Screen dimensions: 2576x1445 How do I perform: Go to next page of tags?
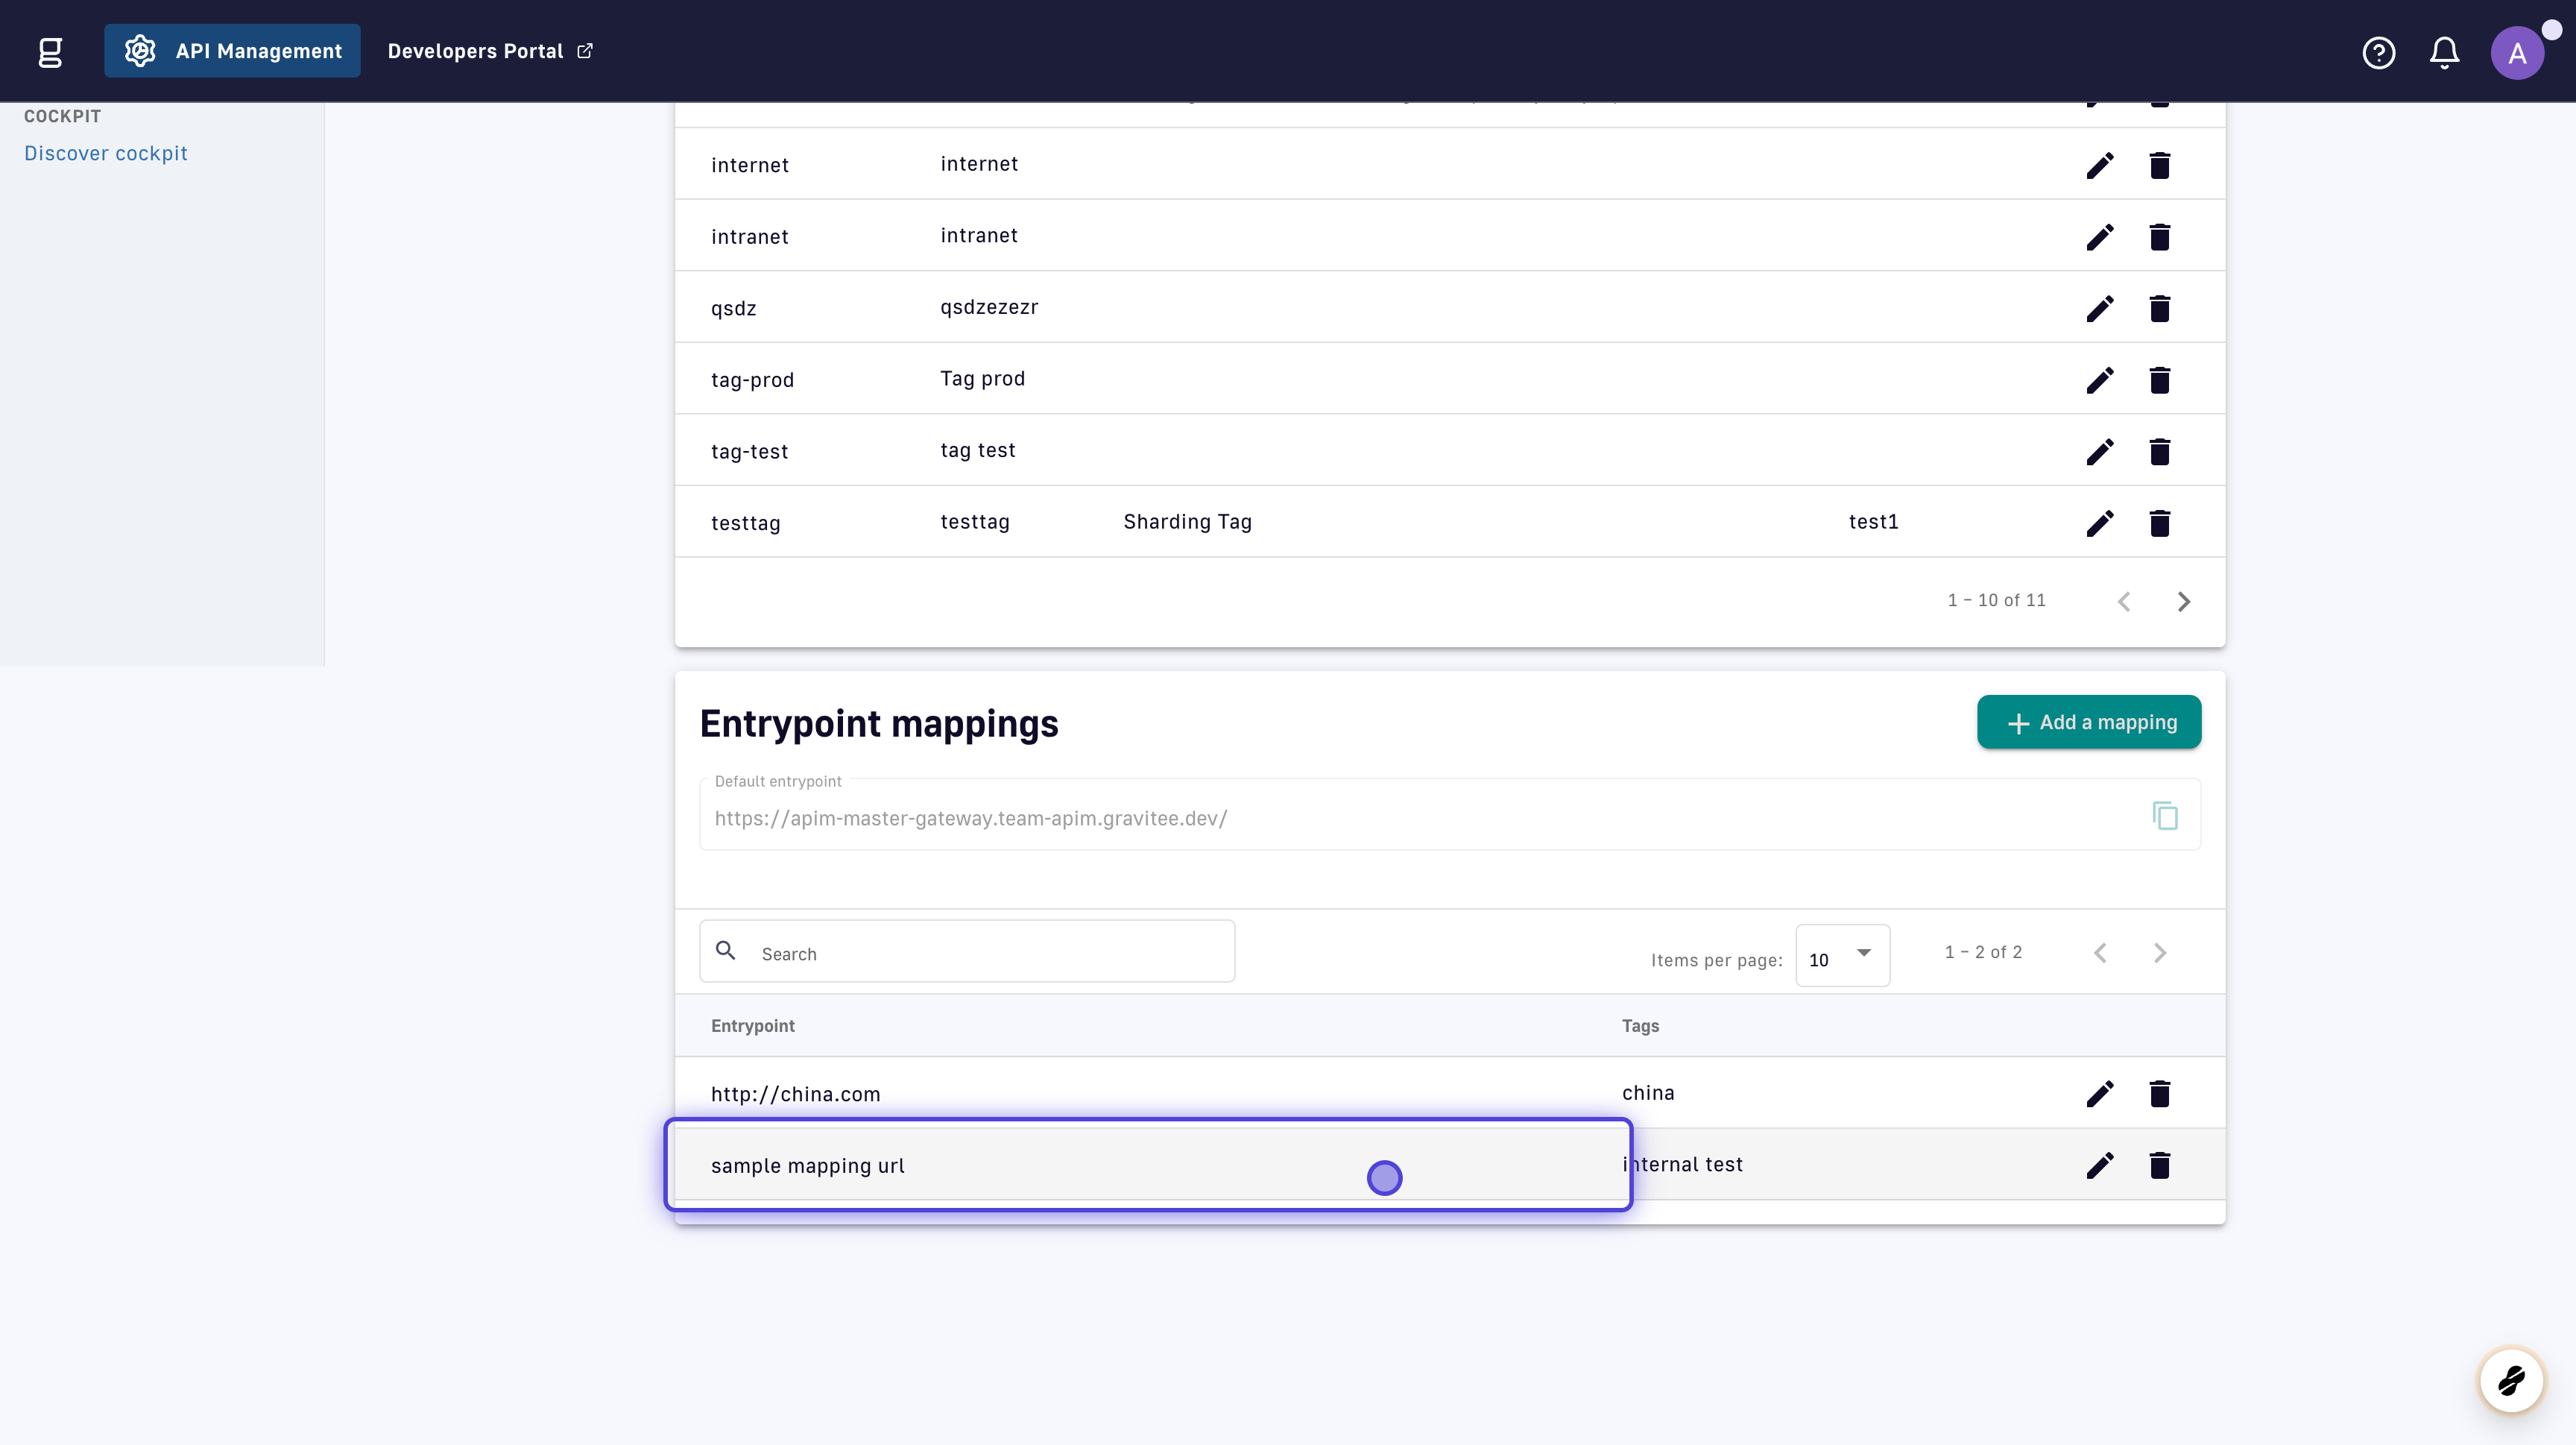[2183, 601]
